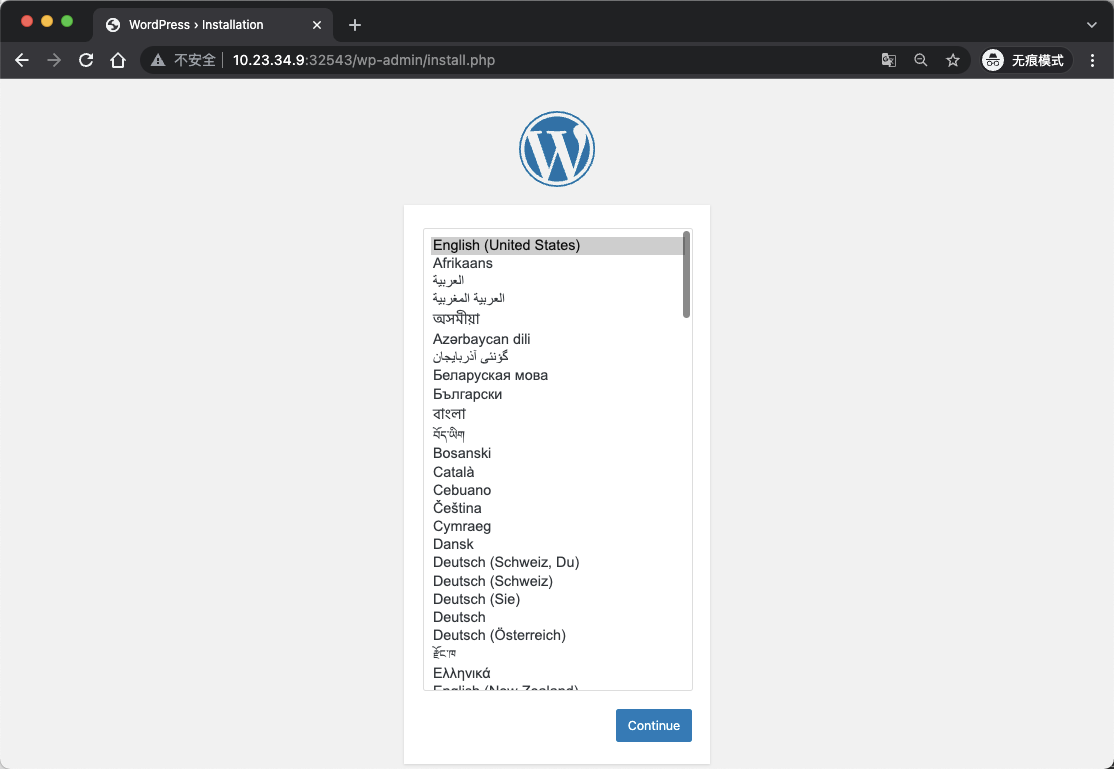Screen dimensions: 1114x769
Task: Choose বাংলা language option
Action: [x=557, y=414]
